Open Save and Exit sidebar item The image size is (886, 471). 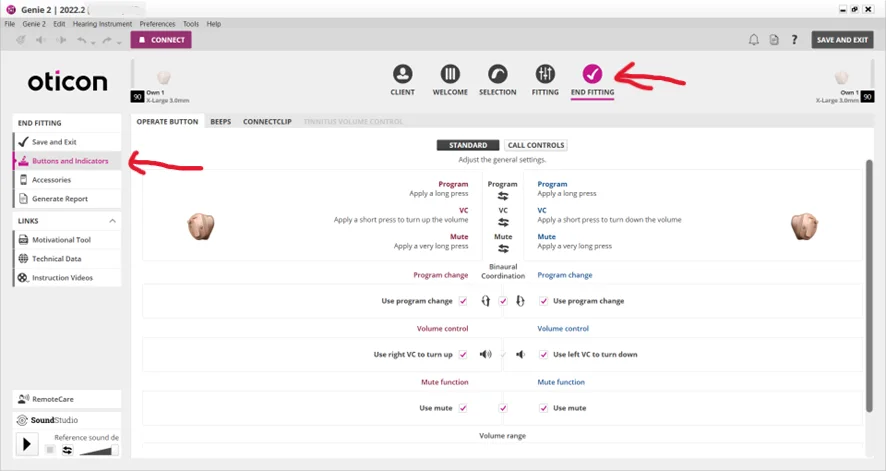pos(67,142)
